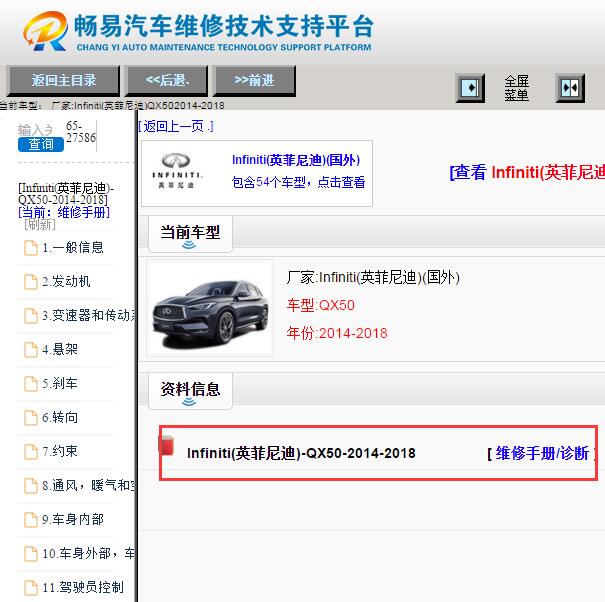The width and height of the screenshot is (605, 602).
Task: Click the 查看 Infiniti(英菲尼迪) link on the right
Action: [x=527, y=172]
